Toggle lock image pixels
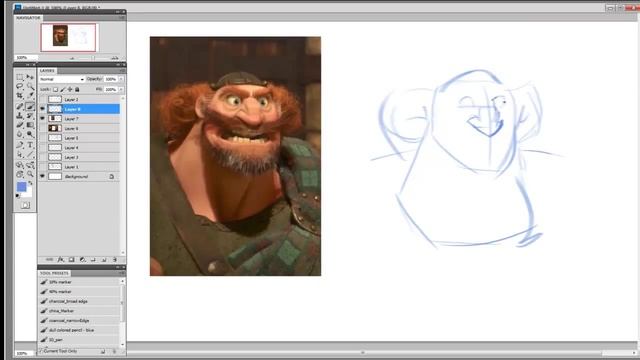Viewport: 640px width, 360px height. [63, 89]
